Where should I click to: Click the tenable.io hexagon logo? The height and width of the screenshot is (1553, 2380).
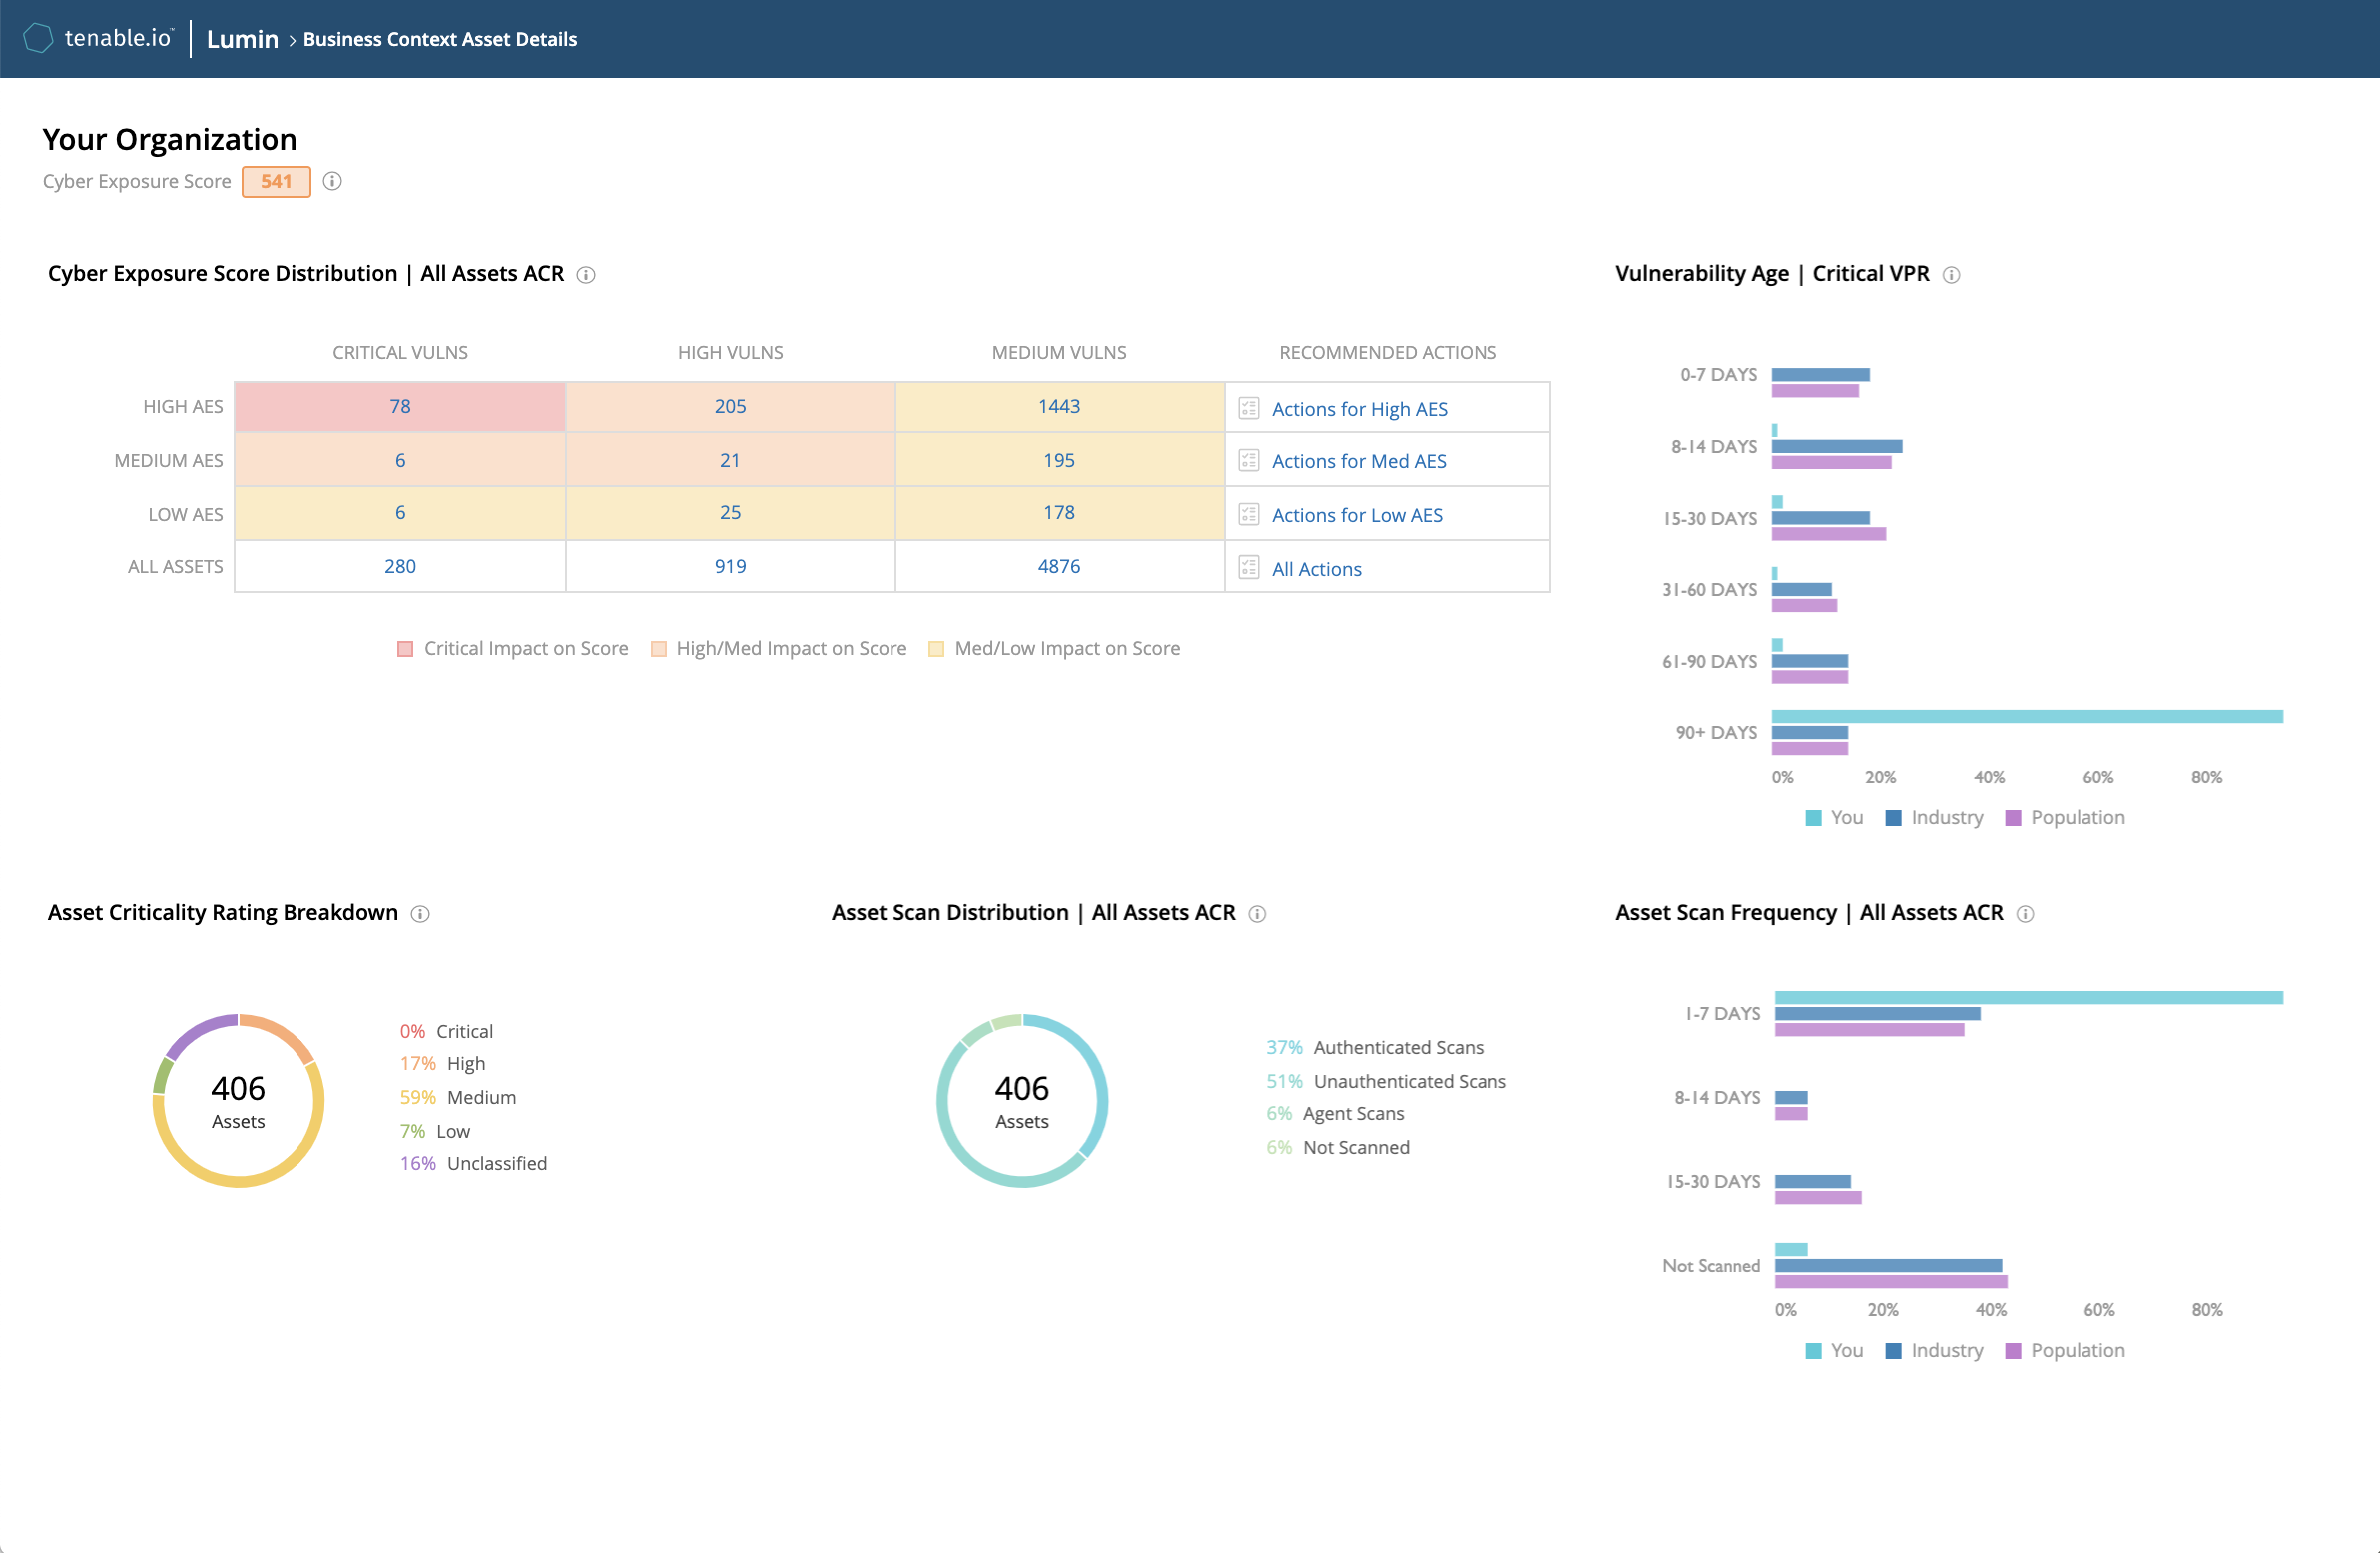click(x=38, y=39)
